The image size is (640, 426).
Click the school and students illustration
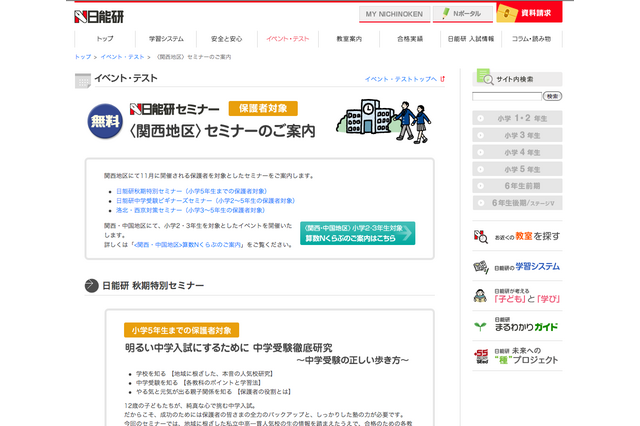pos(383,121)
